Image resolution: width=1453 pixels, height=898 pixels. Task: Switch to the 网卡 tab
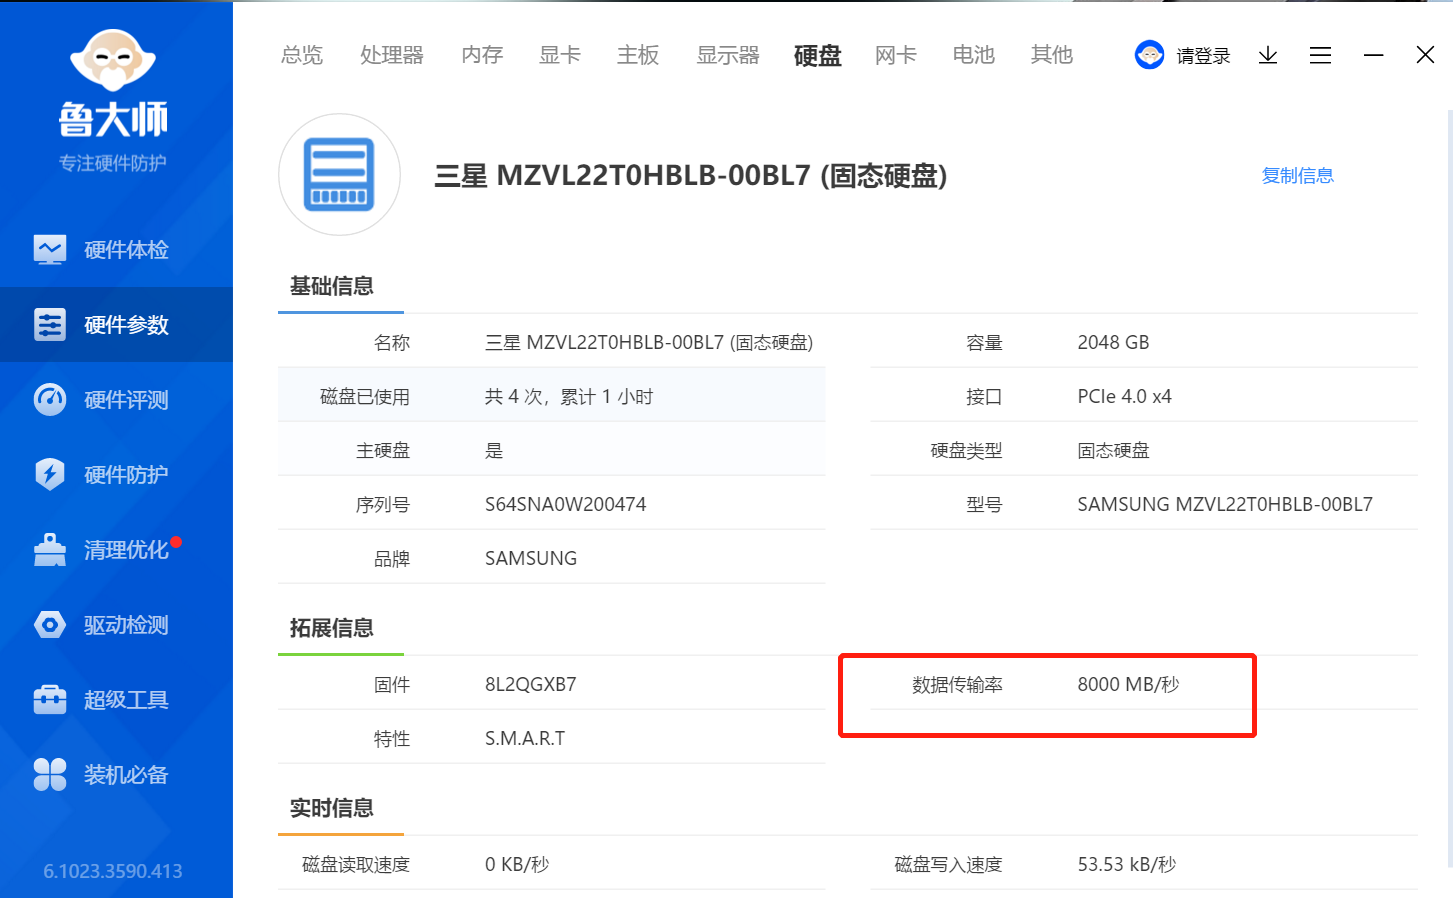coord(896,55)
